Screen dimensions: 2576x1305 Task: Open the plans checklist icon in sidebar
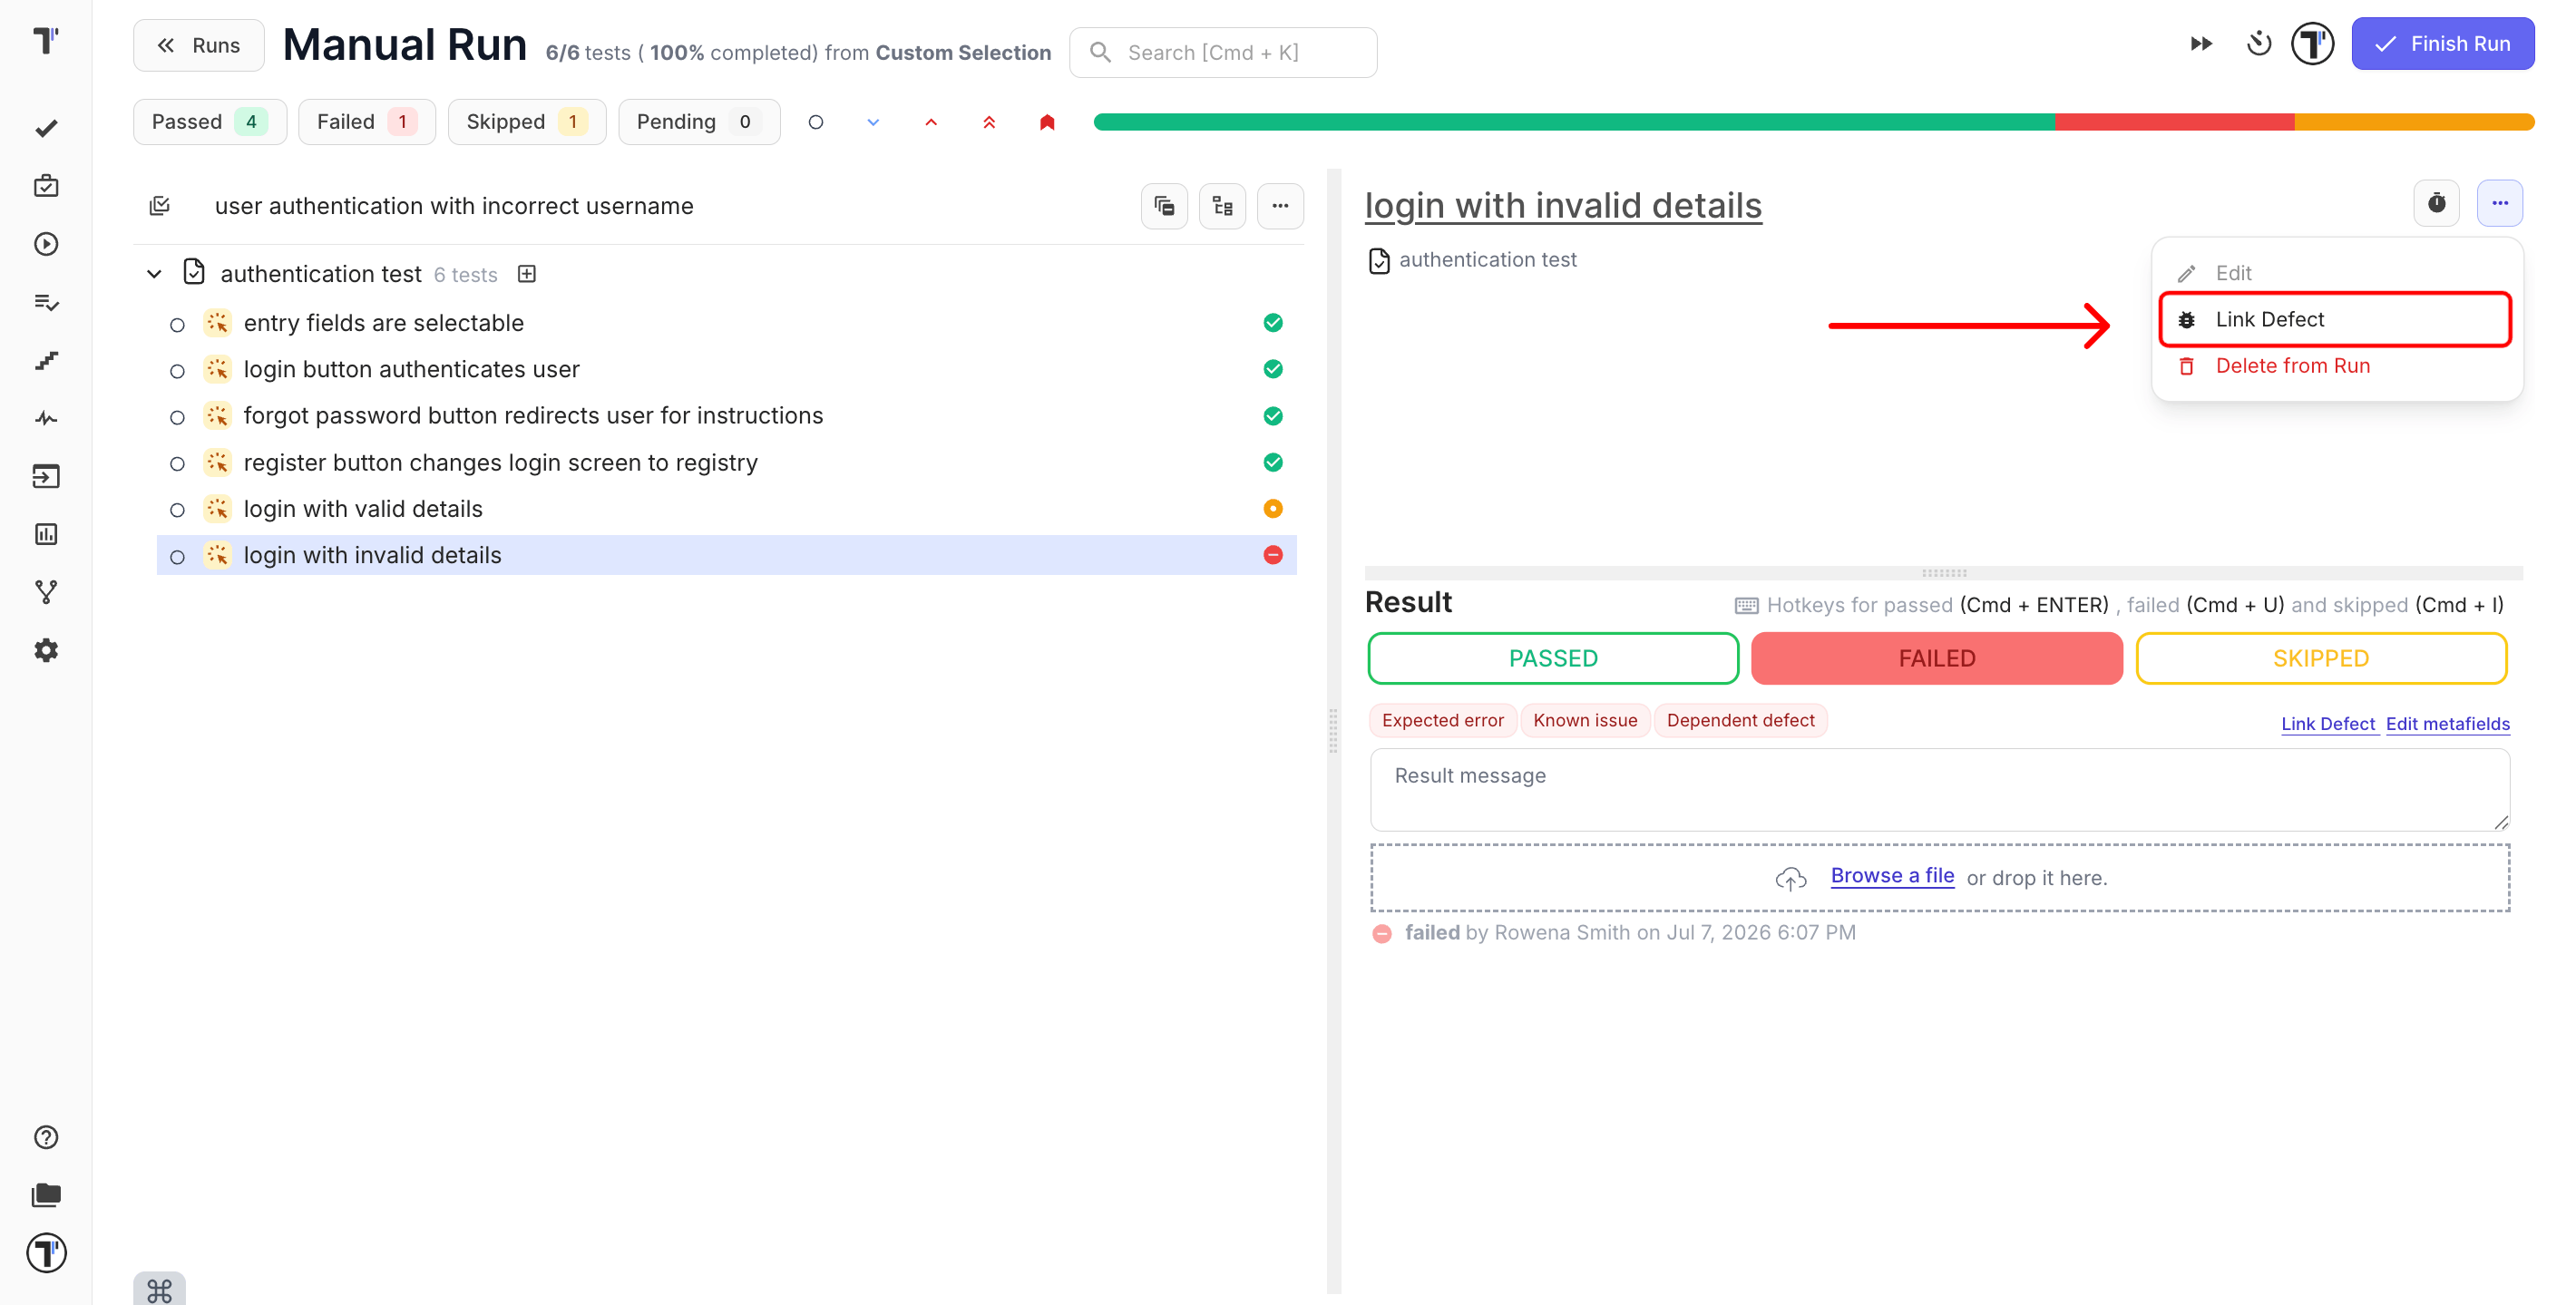46,302
